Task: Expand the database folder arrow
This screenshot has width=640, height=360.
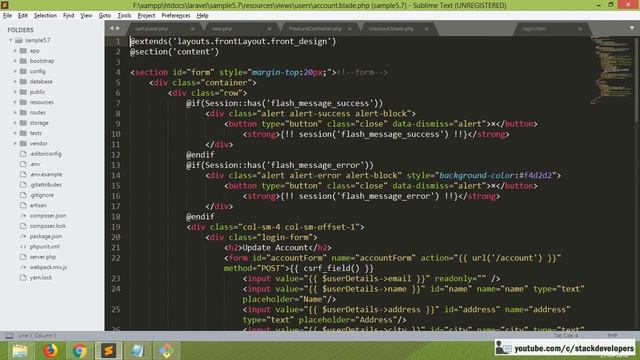Action: coord(15,82)
